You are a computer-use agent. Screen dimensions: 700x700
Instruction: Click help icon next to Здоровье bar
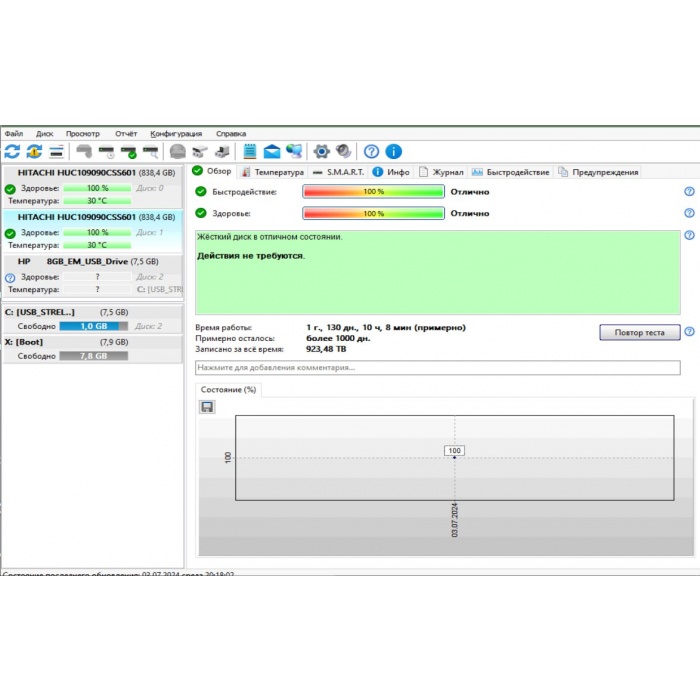click(x=689, y=213)
